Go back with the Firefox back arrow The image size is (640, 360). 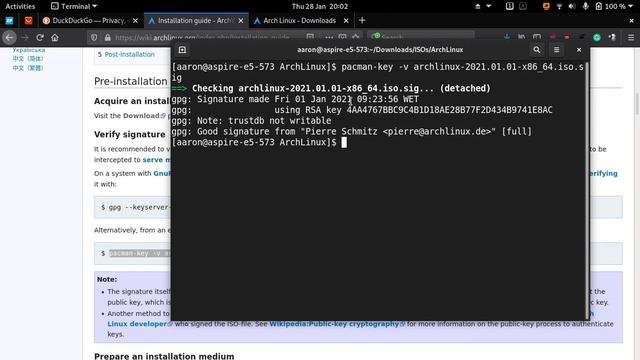[9, 38]
